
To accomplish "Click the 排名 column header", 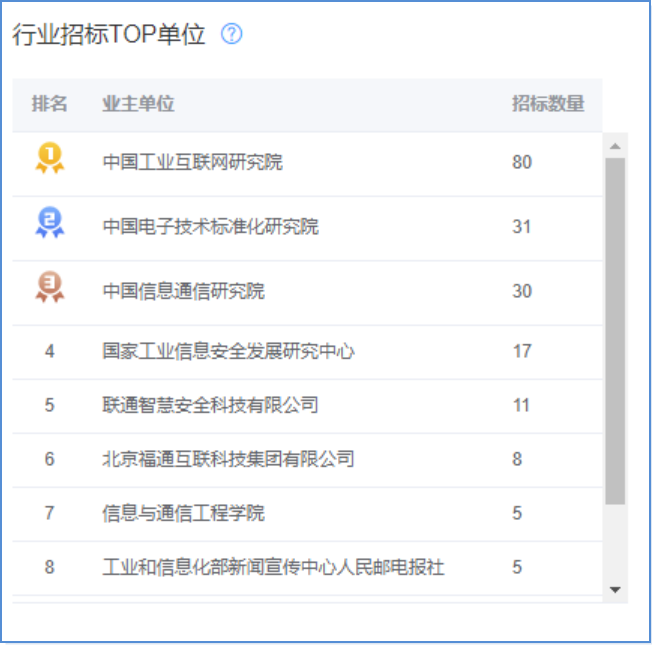I will [50, 103].
